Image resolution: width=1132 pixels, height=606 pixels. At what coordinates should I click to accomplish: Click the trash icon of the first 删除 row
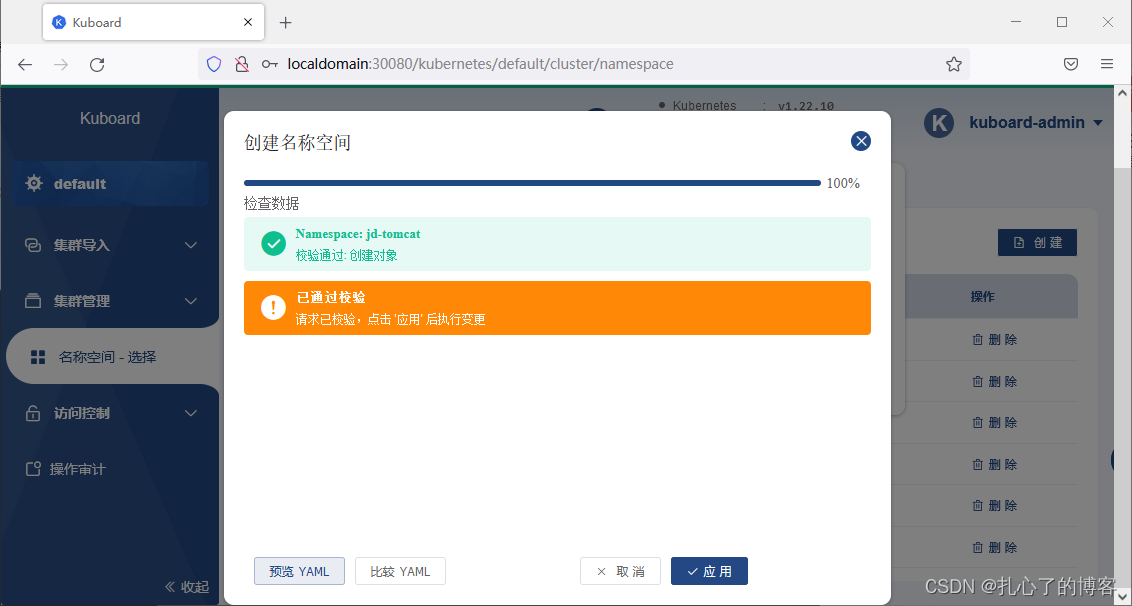[x=977, y=339]
